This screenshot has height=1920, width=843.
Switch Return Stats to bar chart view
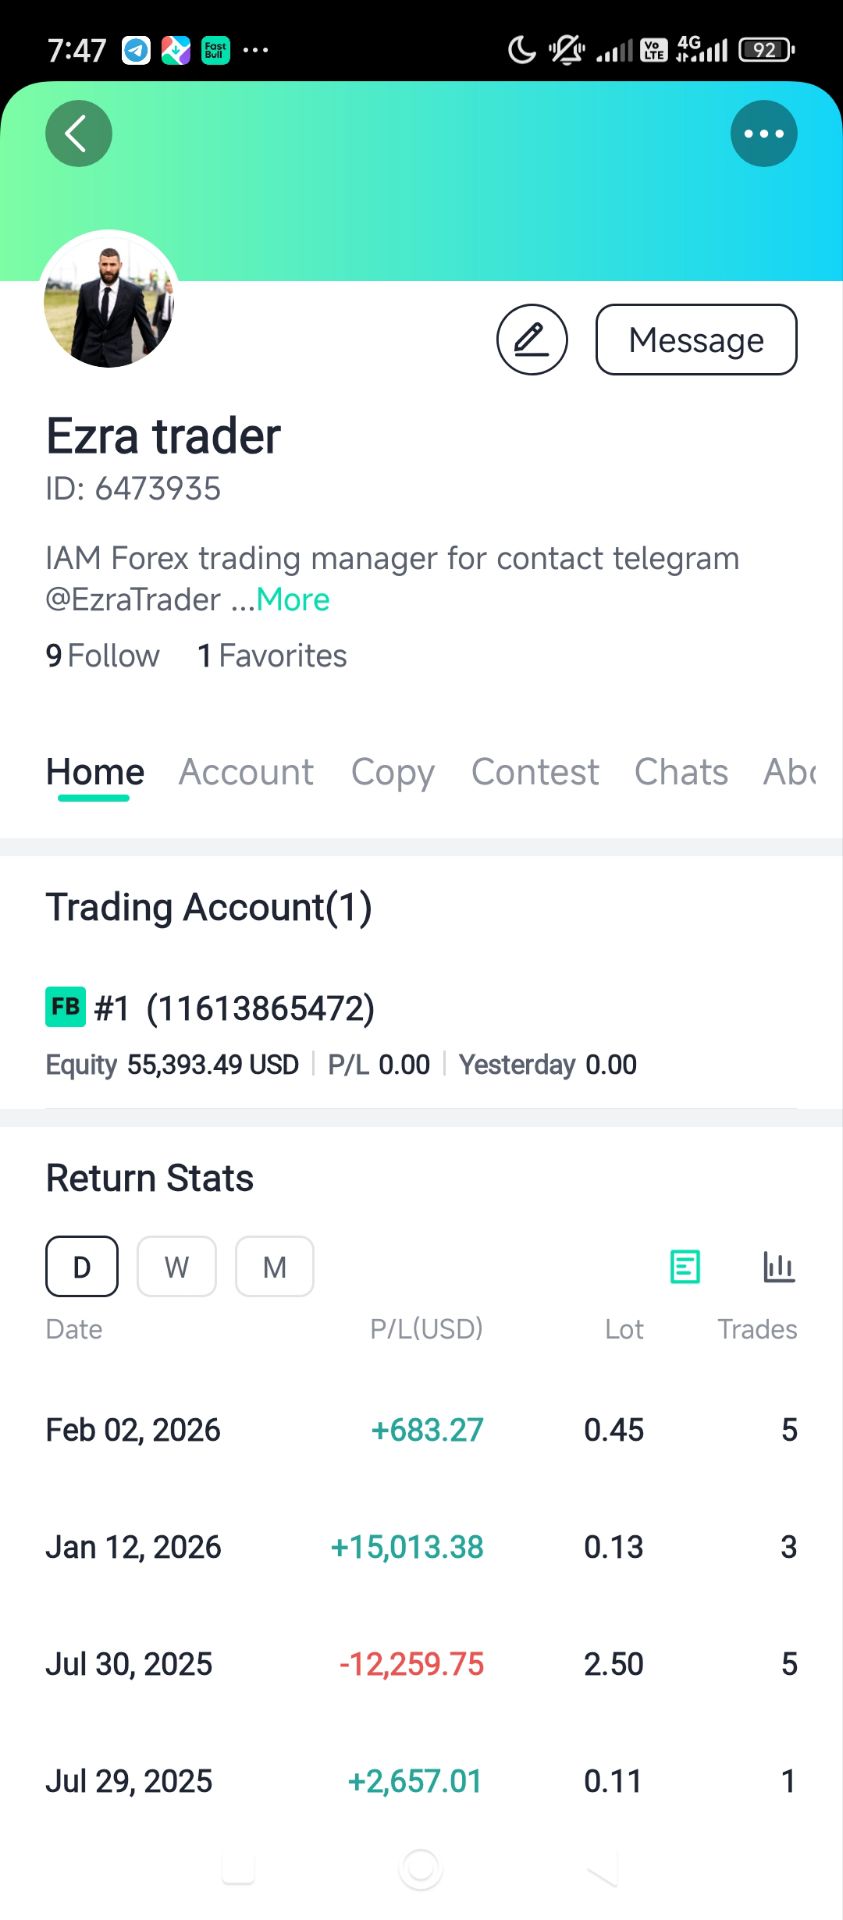point(778,1267)
